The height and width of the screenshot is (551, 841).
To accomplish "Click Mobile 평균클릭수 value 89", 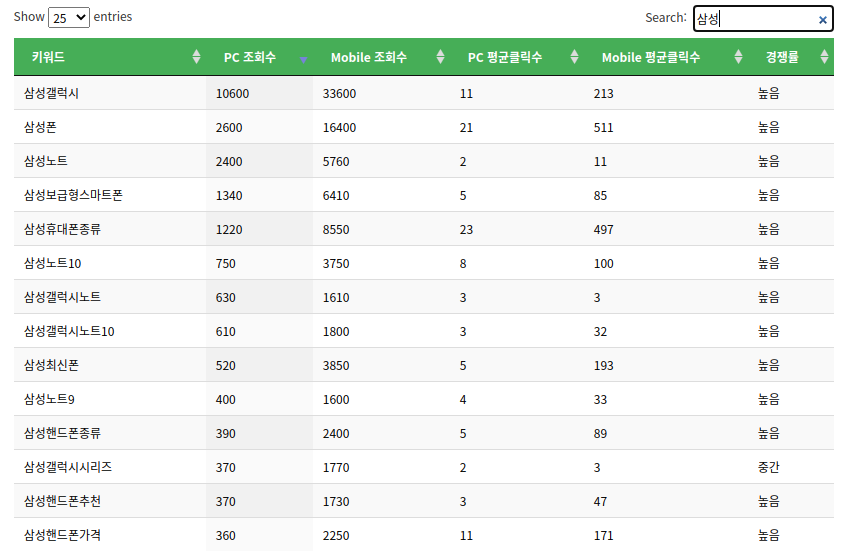I will [x=600, y=434].
